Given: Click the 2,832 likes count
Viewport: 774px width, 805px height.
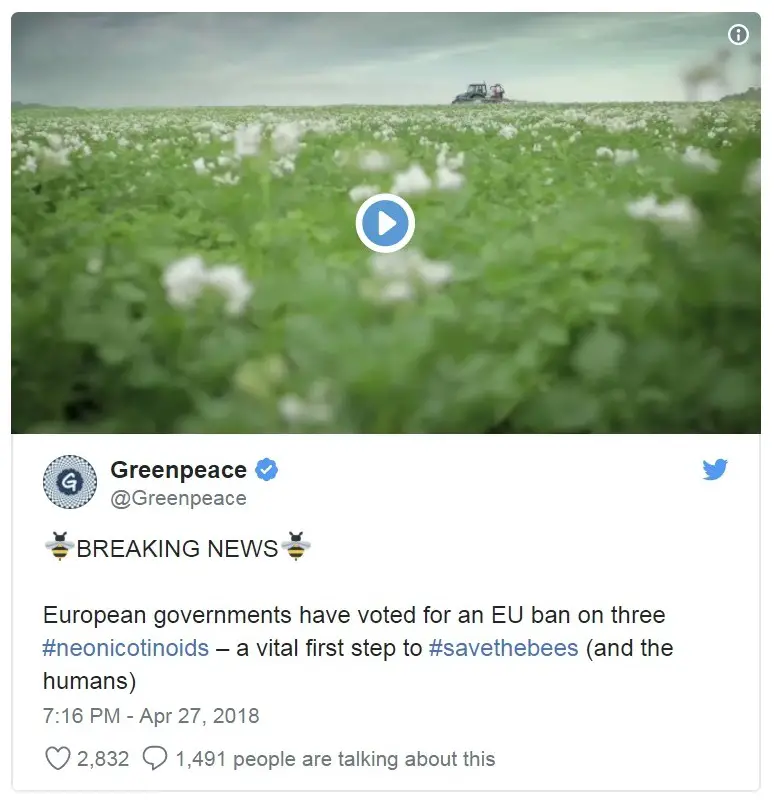Looking at the screenshot, I should 103,759.
